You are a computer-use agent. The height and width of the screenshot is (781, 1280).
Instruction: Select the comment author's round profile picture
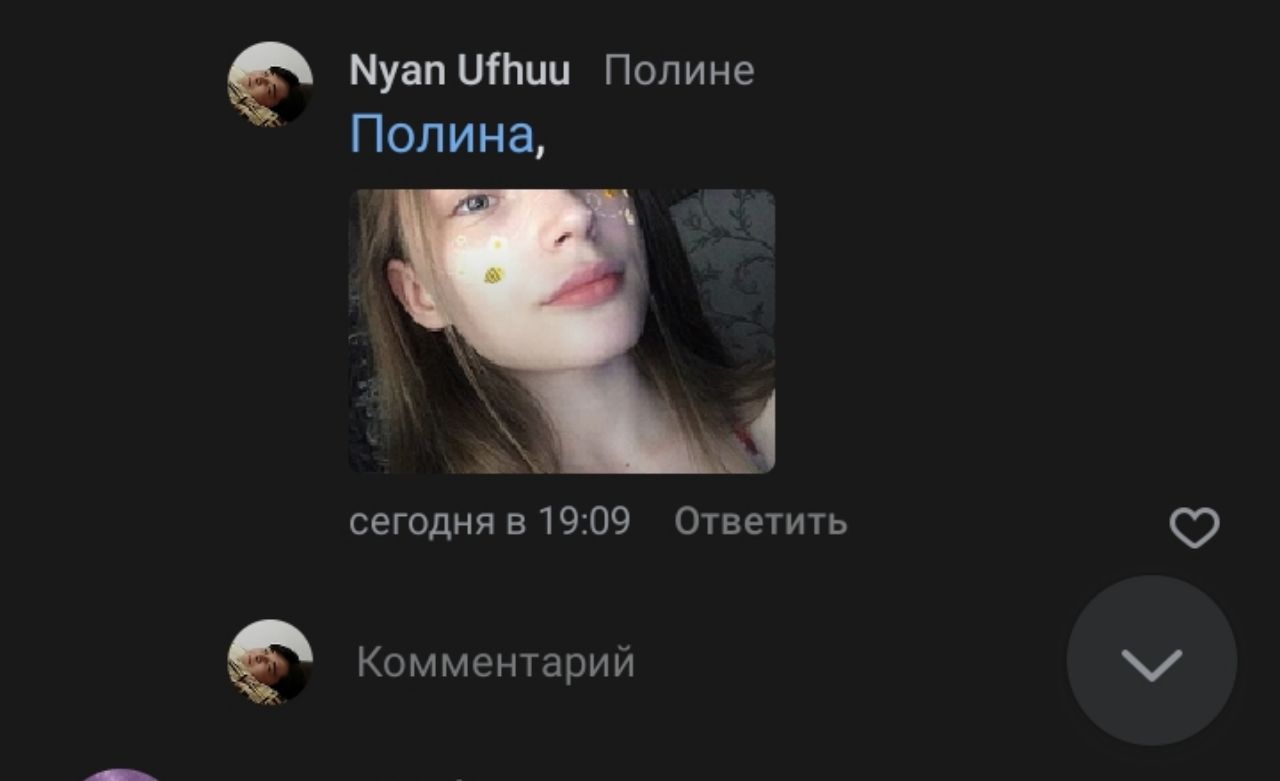[x=270, y=84]
